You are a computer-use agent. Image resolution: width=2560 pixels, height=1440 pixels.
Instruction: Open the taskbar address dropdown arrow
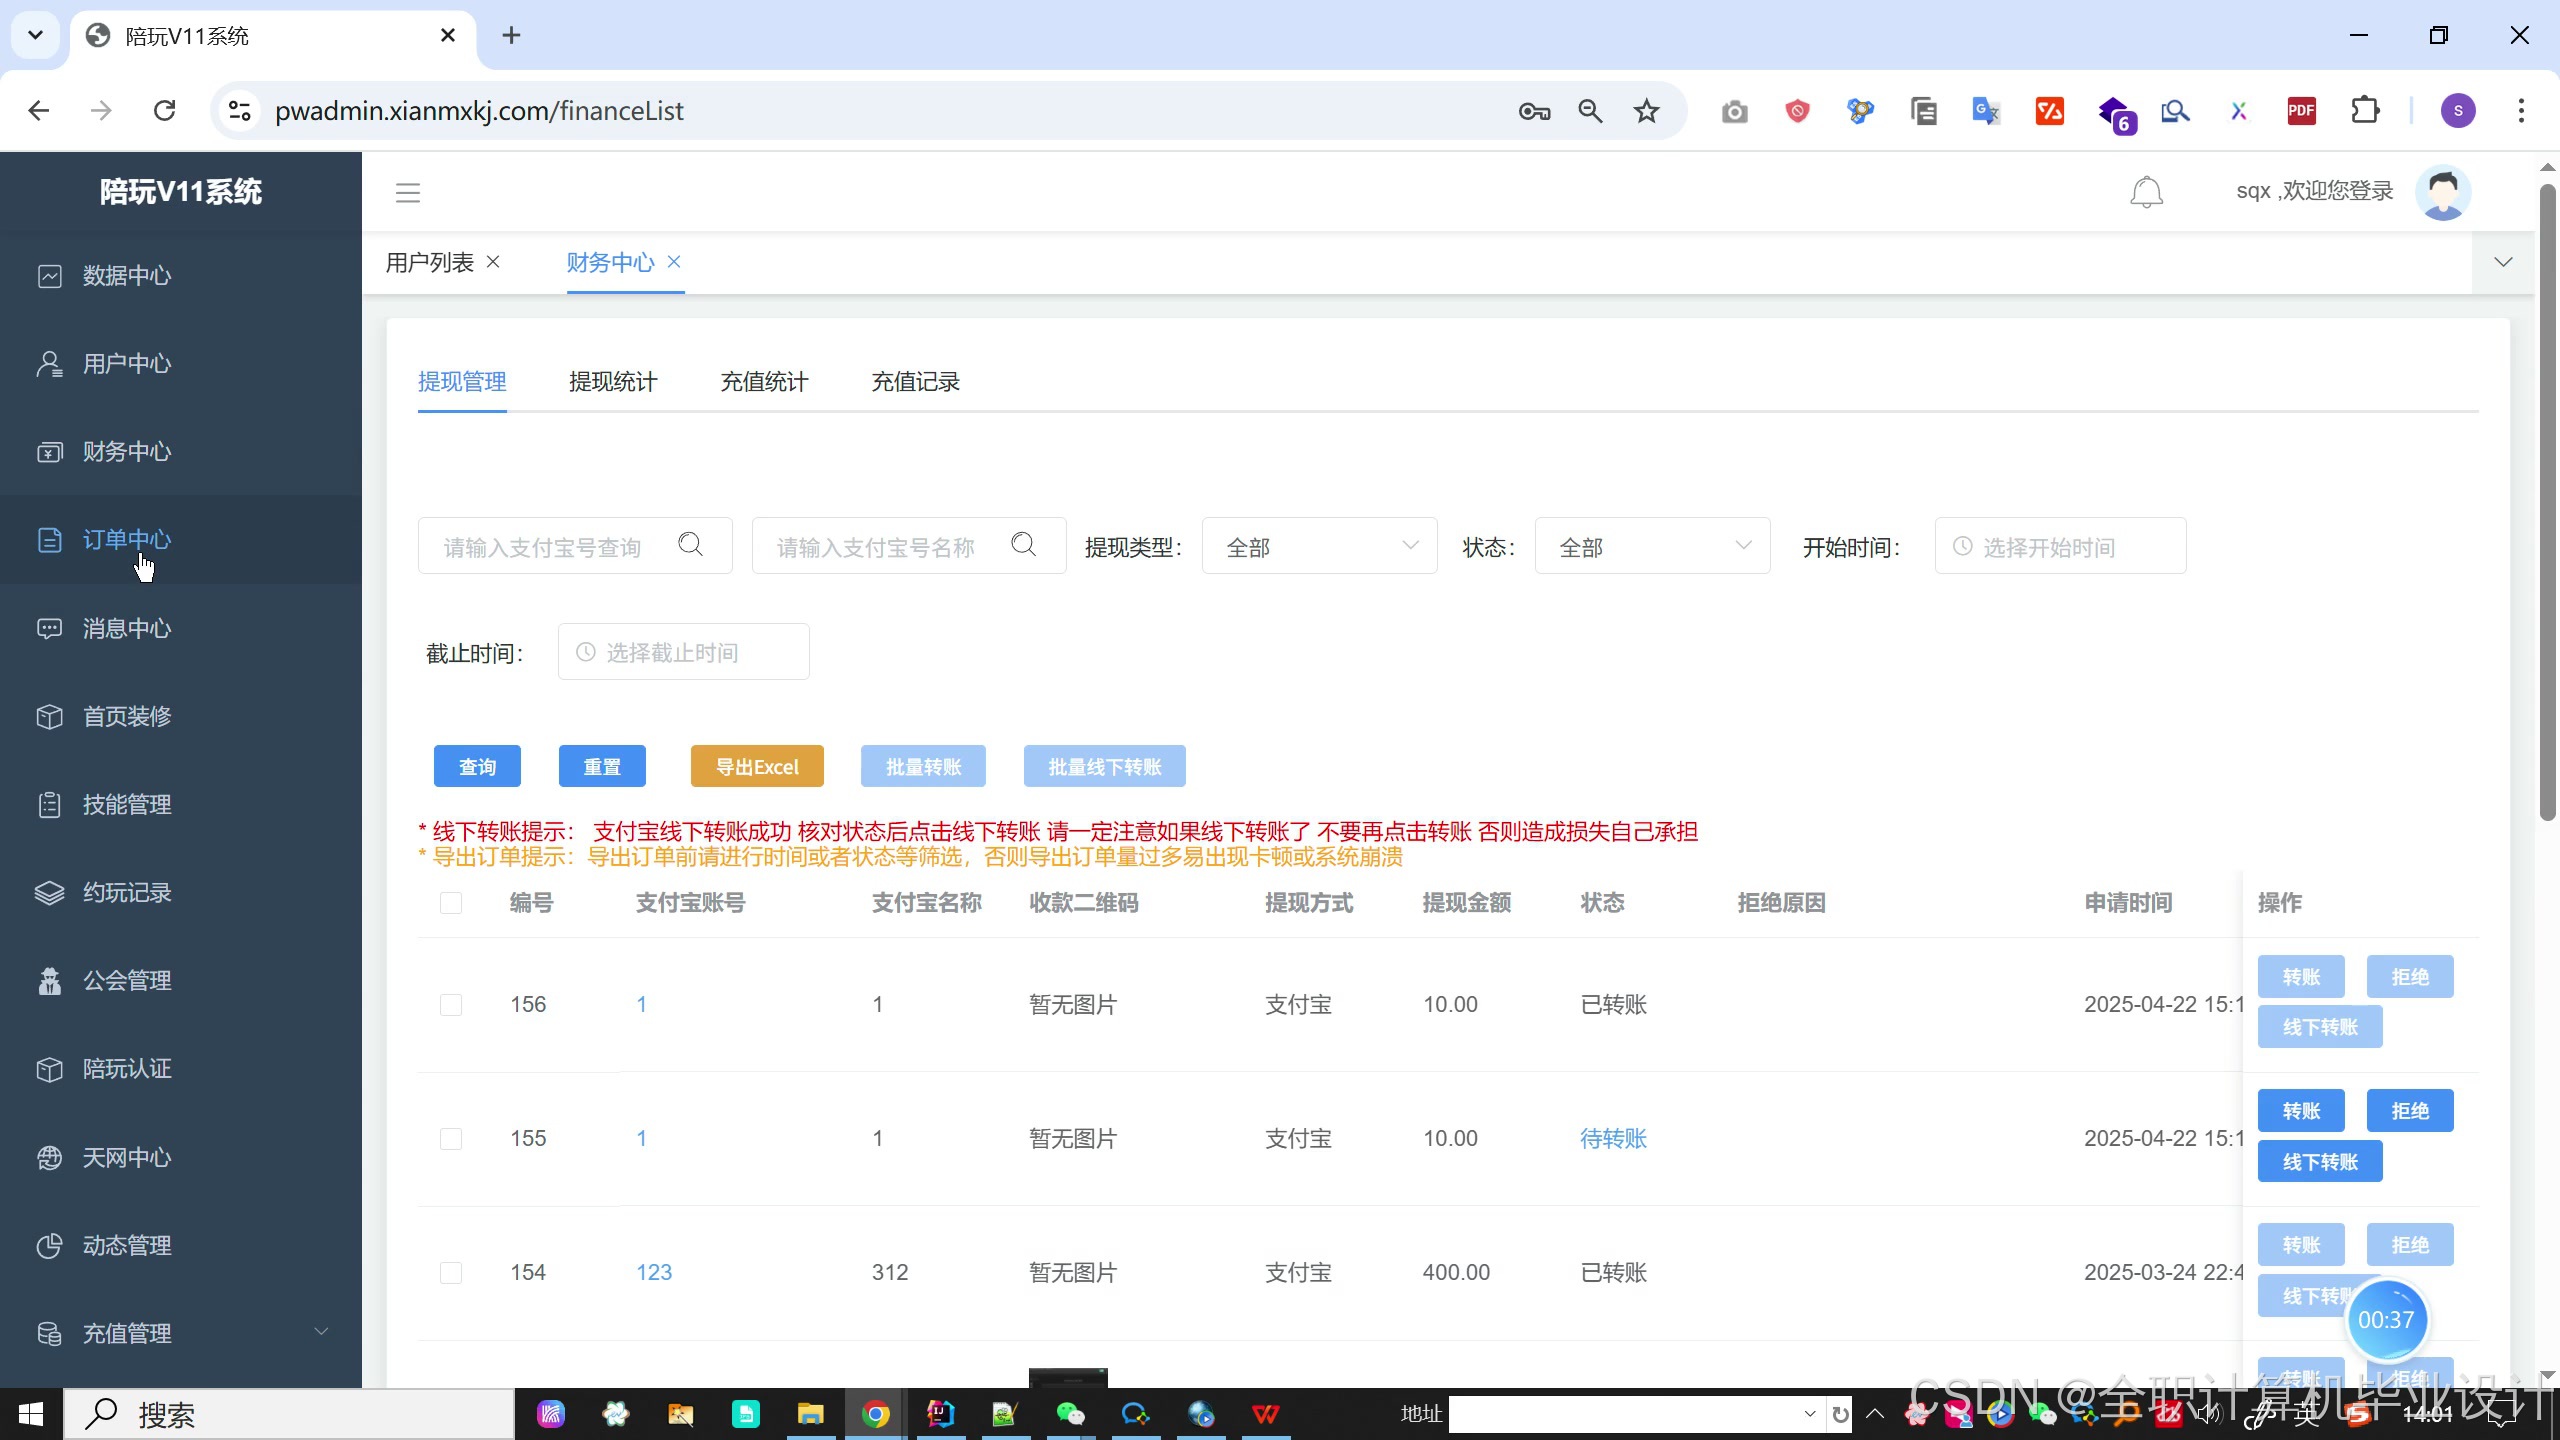(1809, 1414)
